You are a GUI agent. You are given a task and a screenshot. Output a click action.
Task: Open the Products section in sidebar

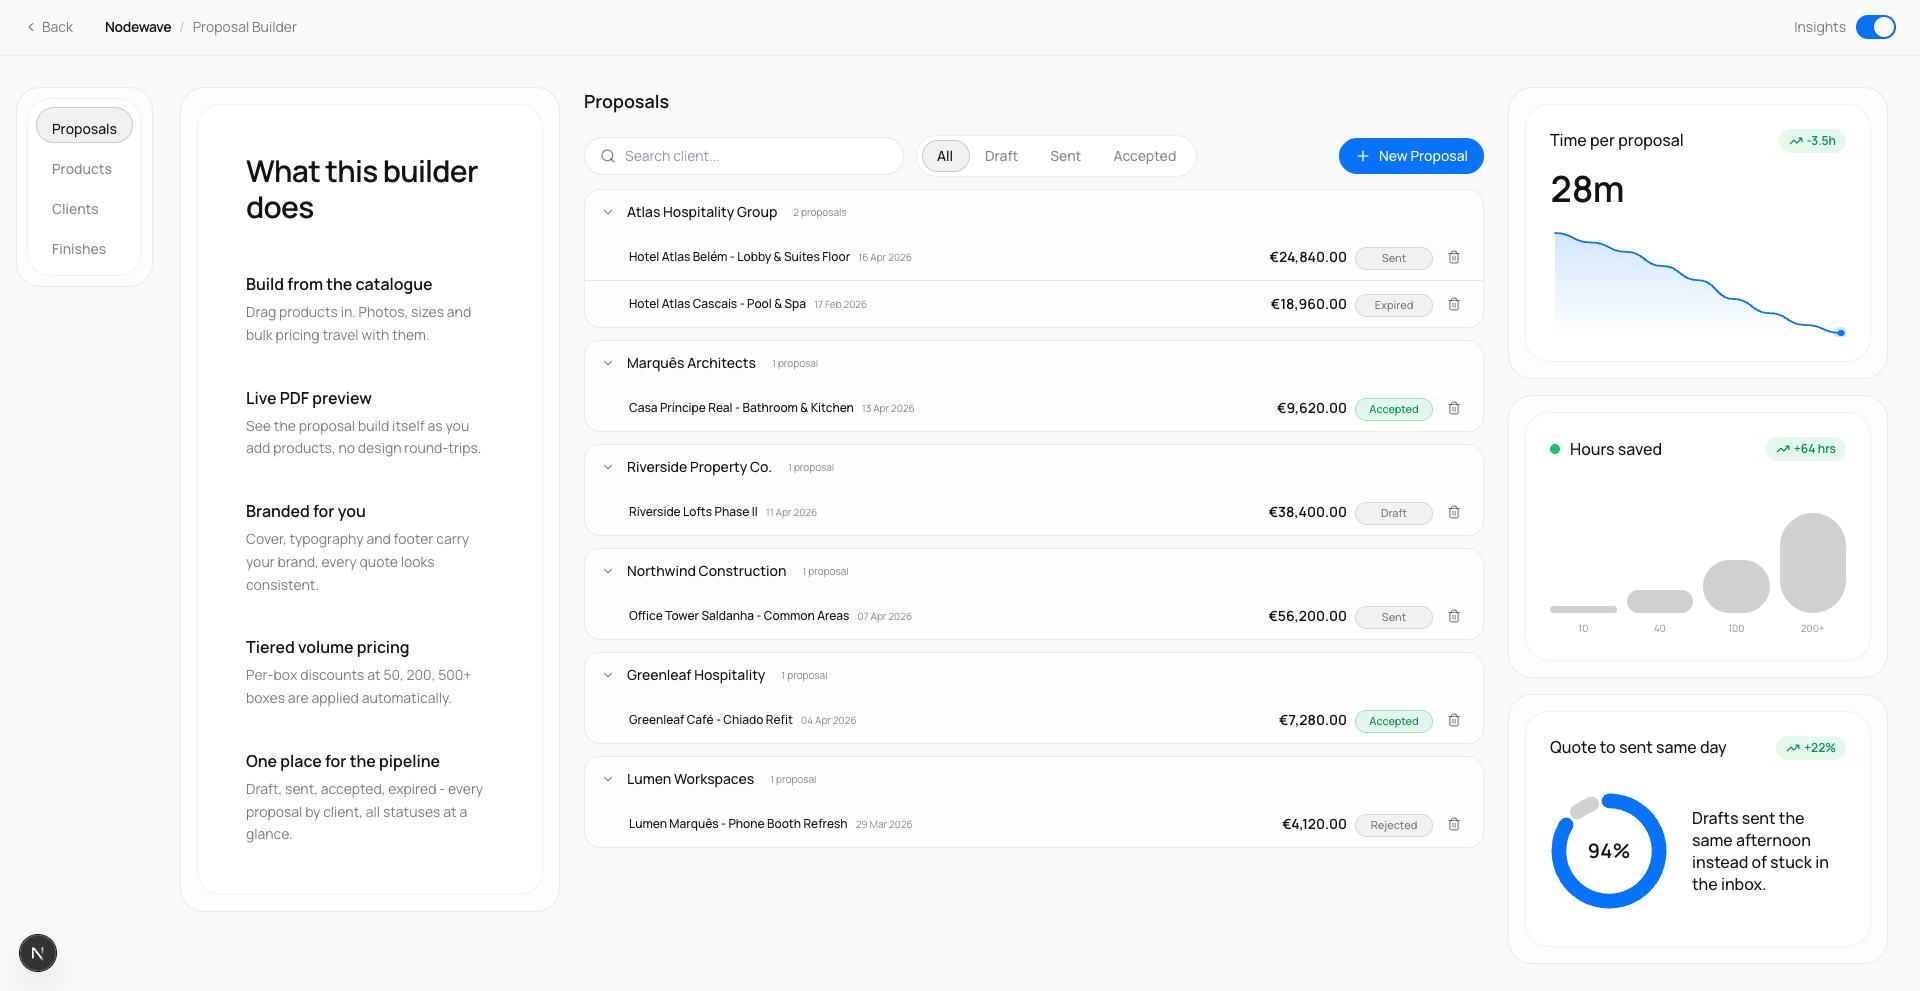(82, 169)
